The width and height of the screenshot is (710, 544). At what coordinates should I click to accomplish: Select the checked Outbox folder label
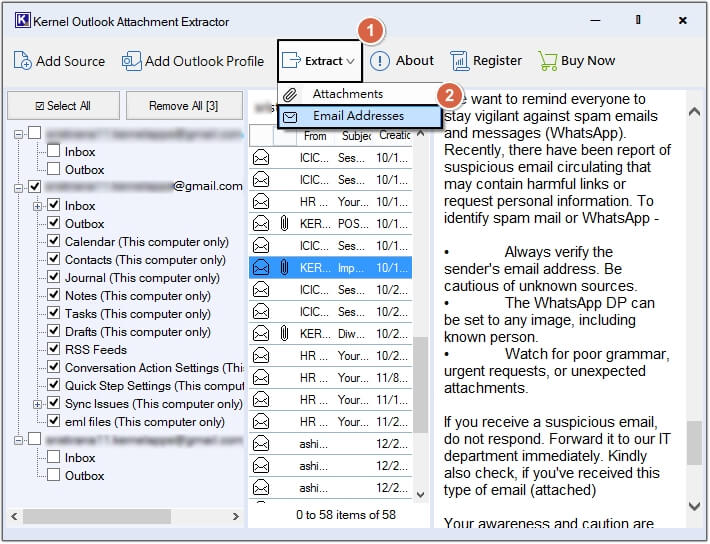coord(85,224)
